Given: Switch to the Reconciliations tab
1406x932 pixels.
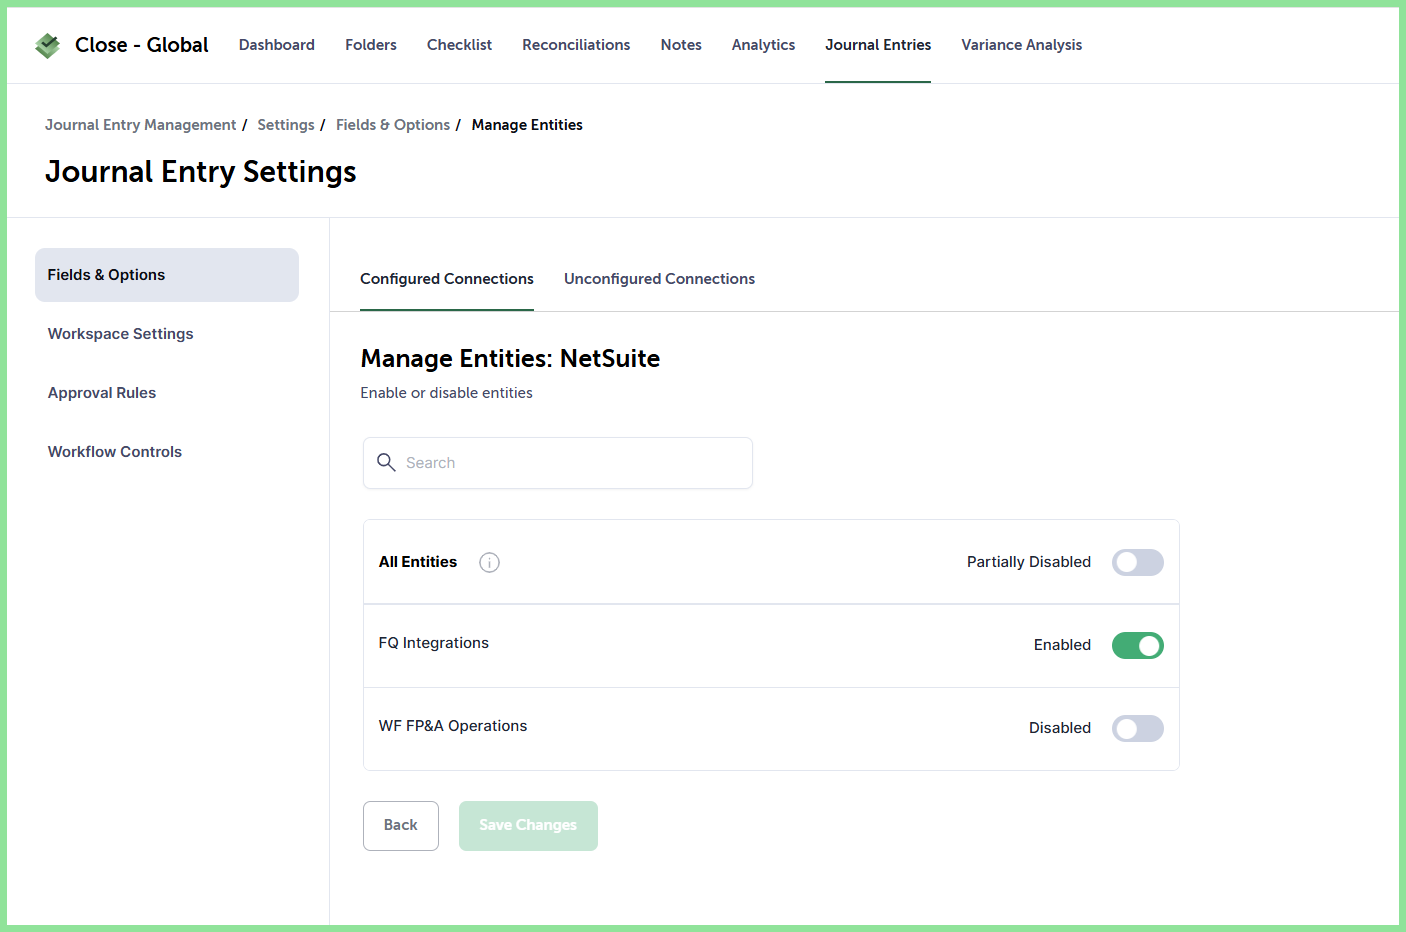Looking at the screenshot, I should point(576,45).
